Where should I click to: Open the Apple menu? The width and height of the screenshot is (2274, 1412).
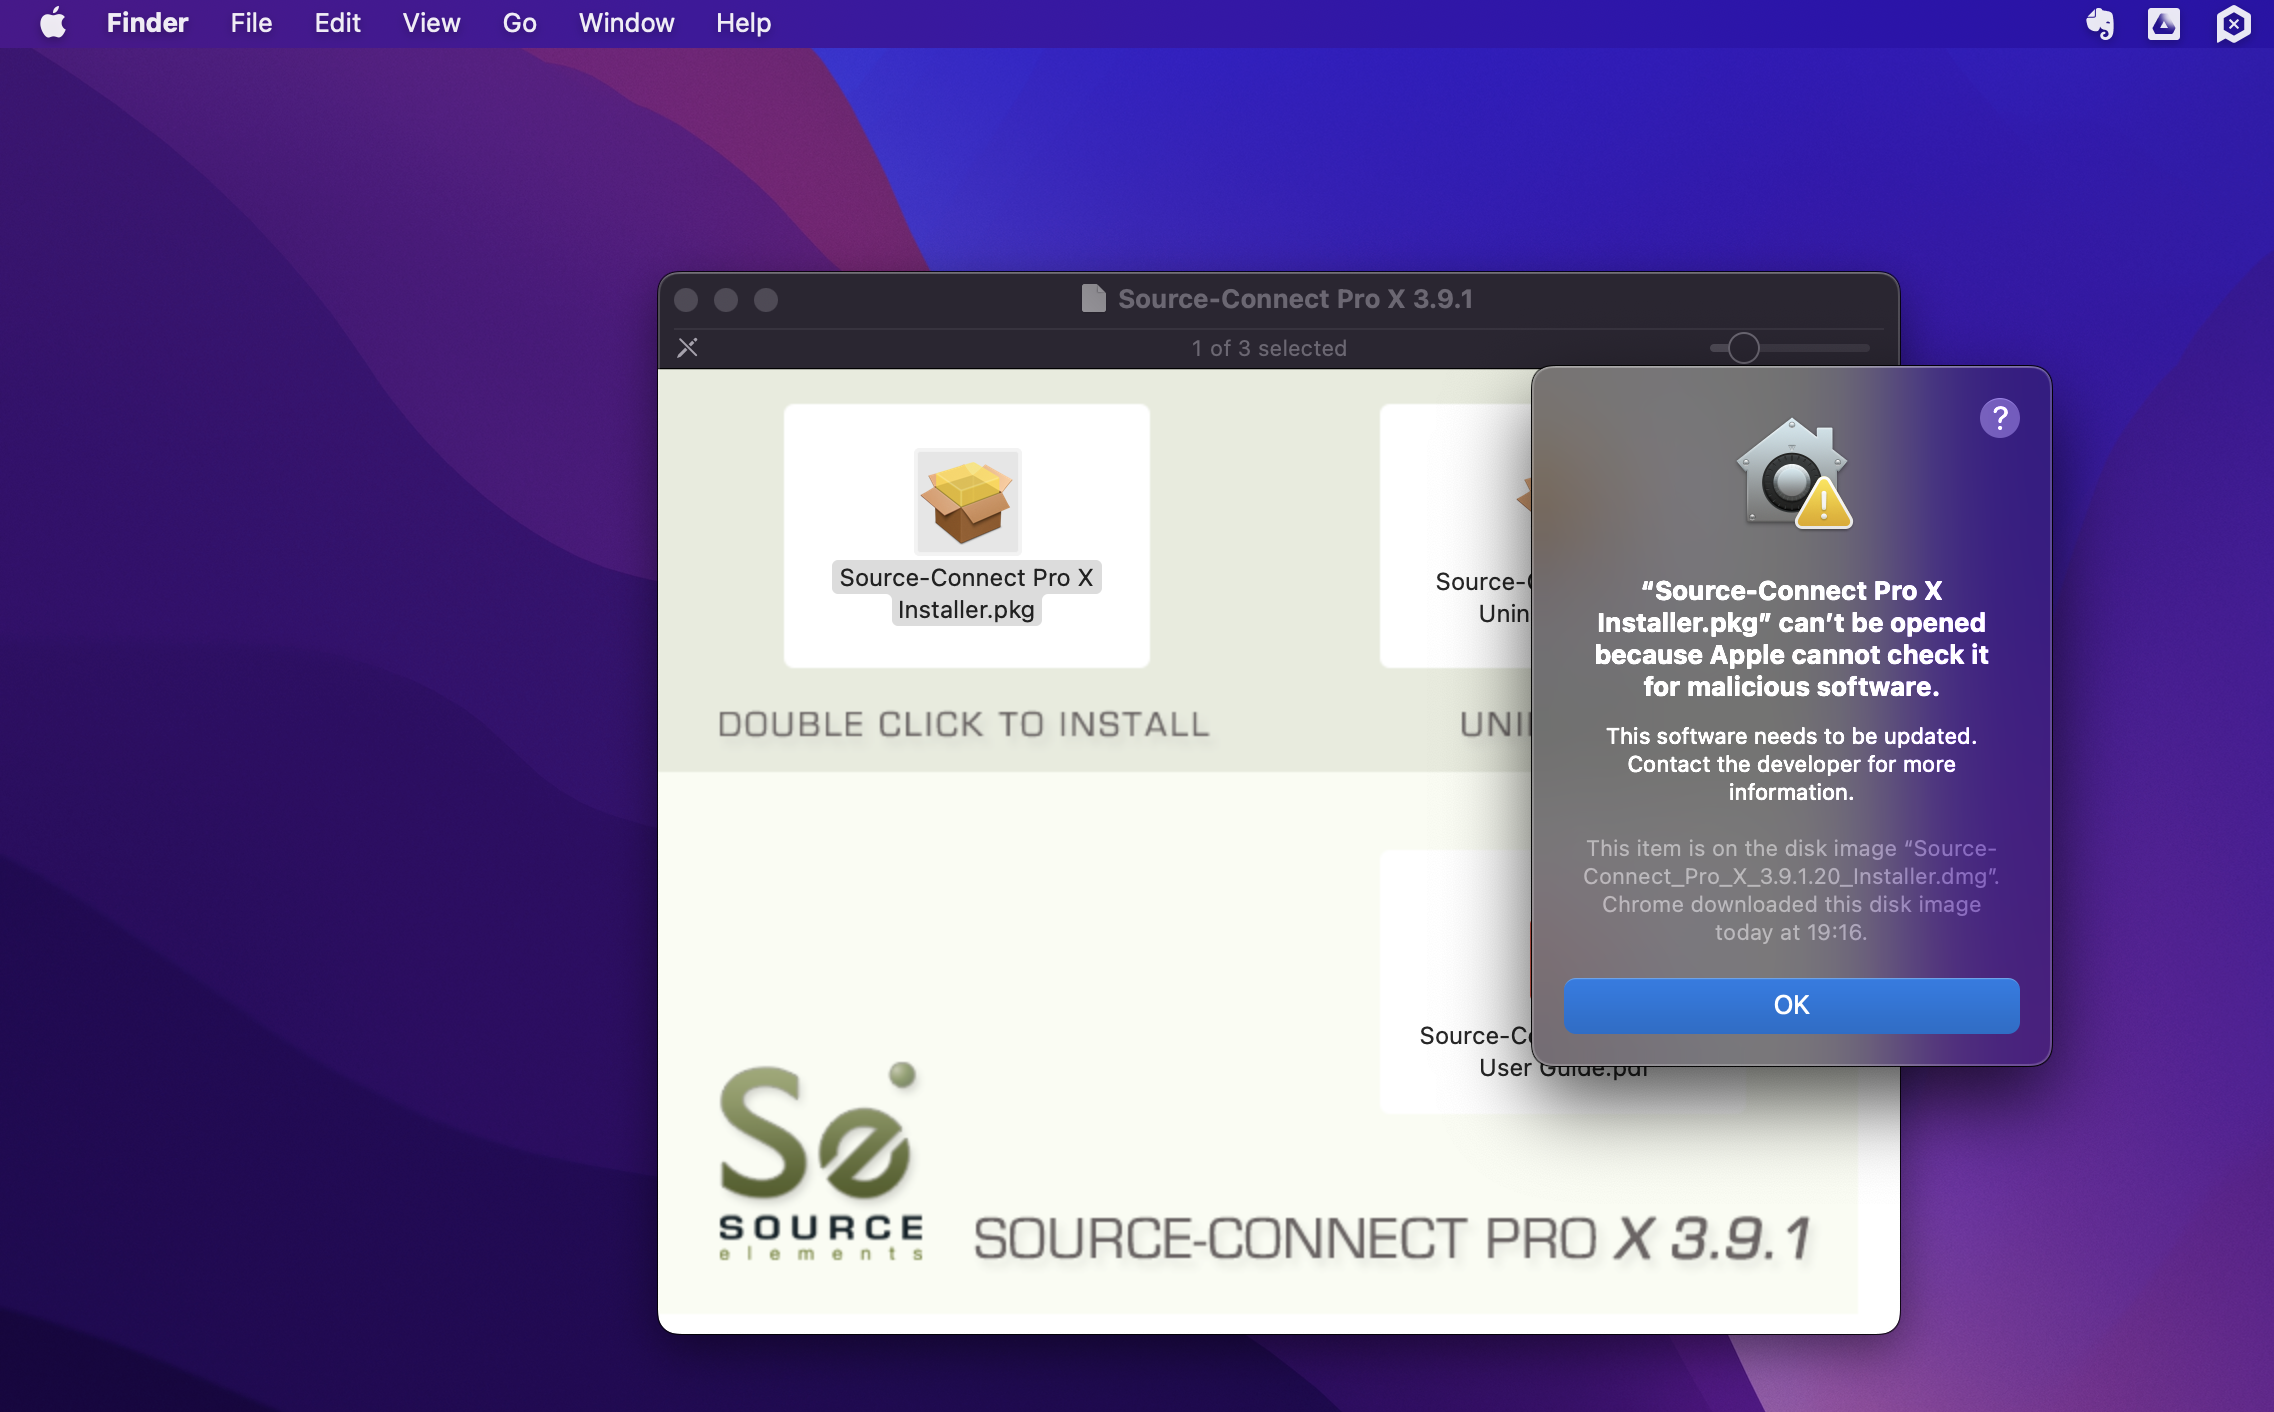[x=53, y=23]
